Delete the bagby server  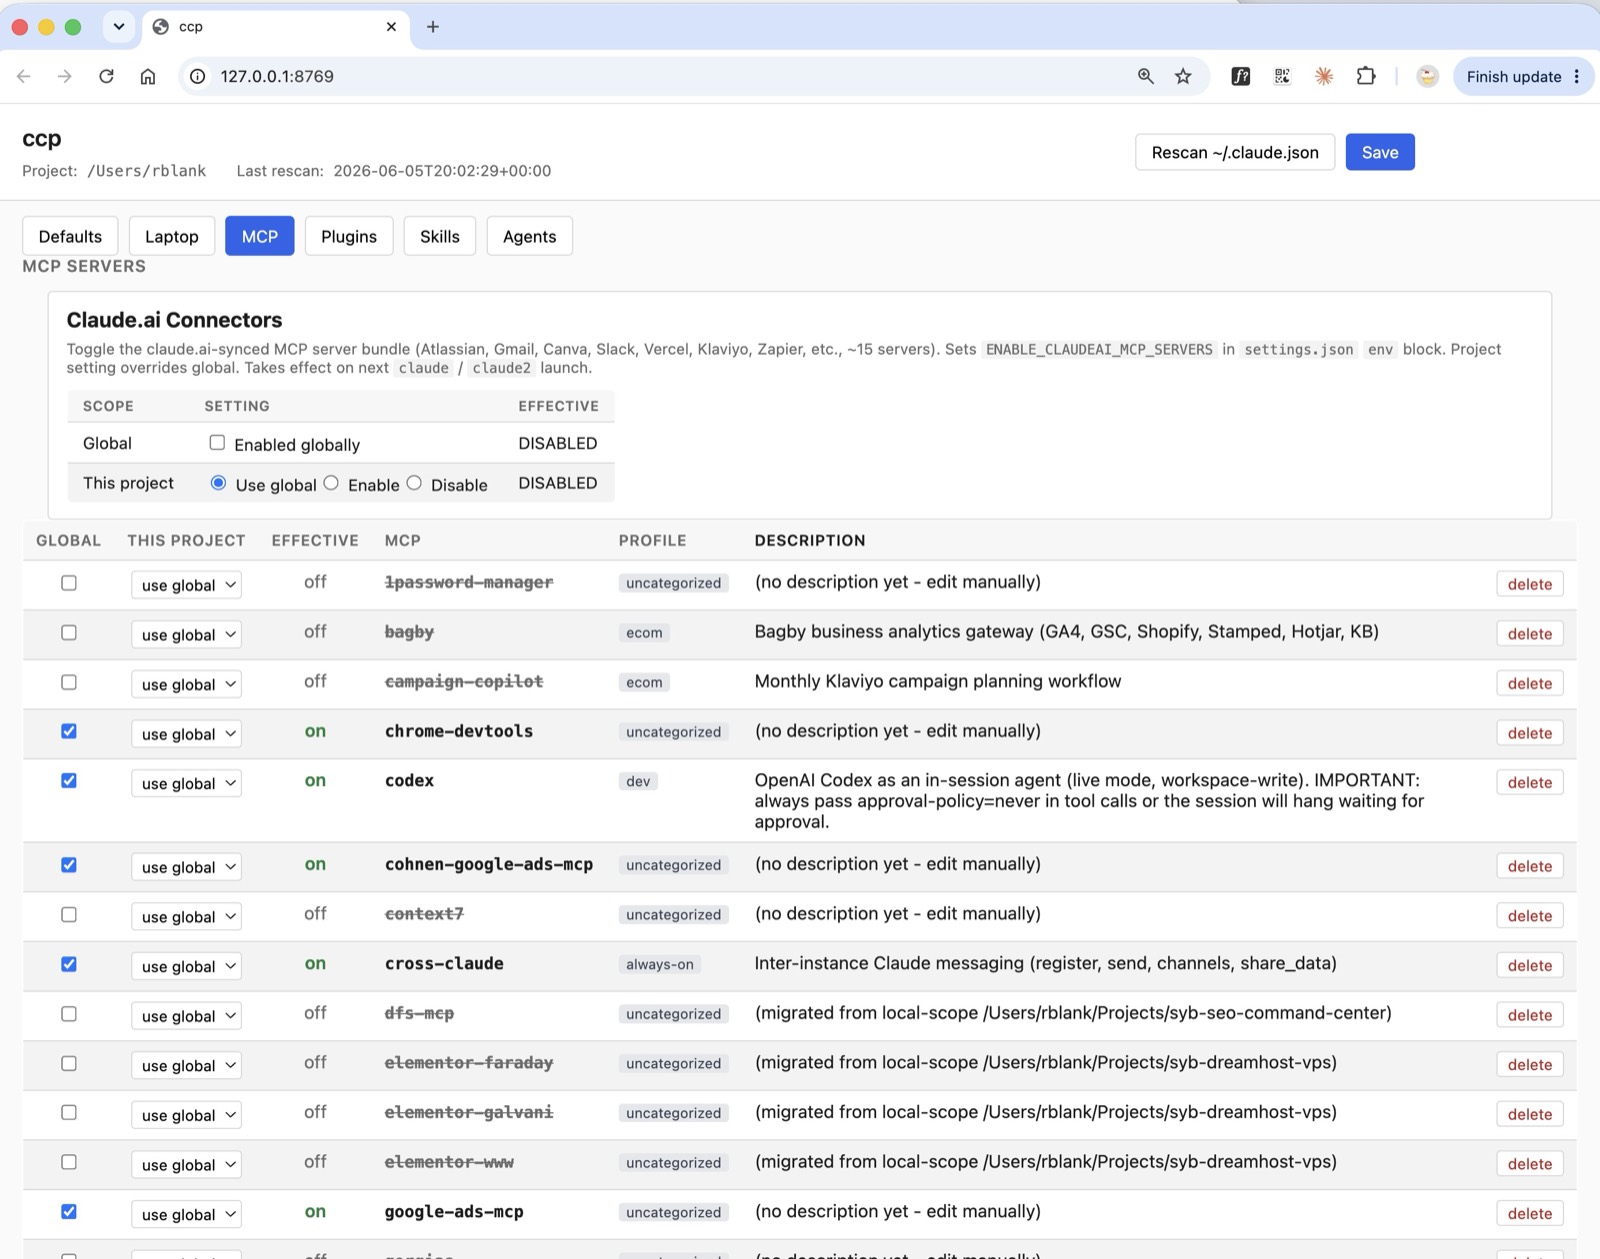click(x=1530, y=634)
